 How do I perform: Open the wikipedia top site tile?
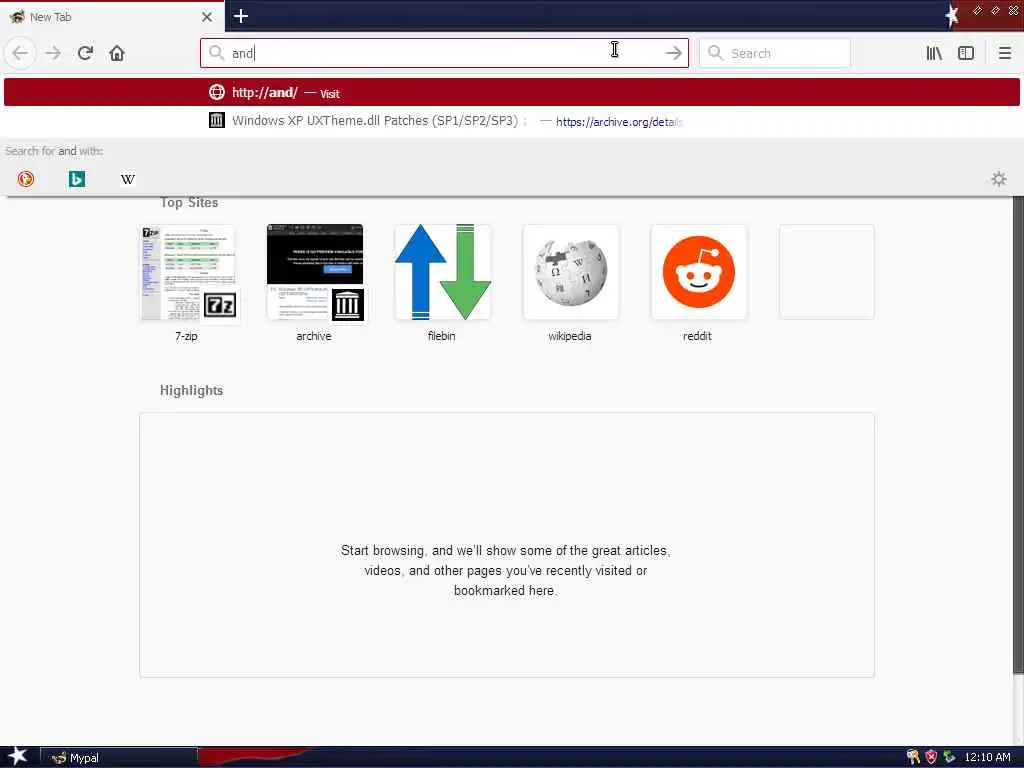tap(571, 272)
